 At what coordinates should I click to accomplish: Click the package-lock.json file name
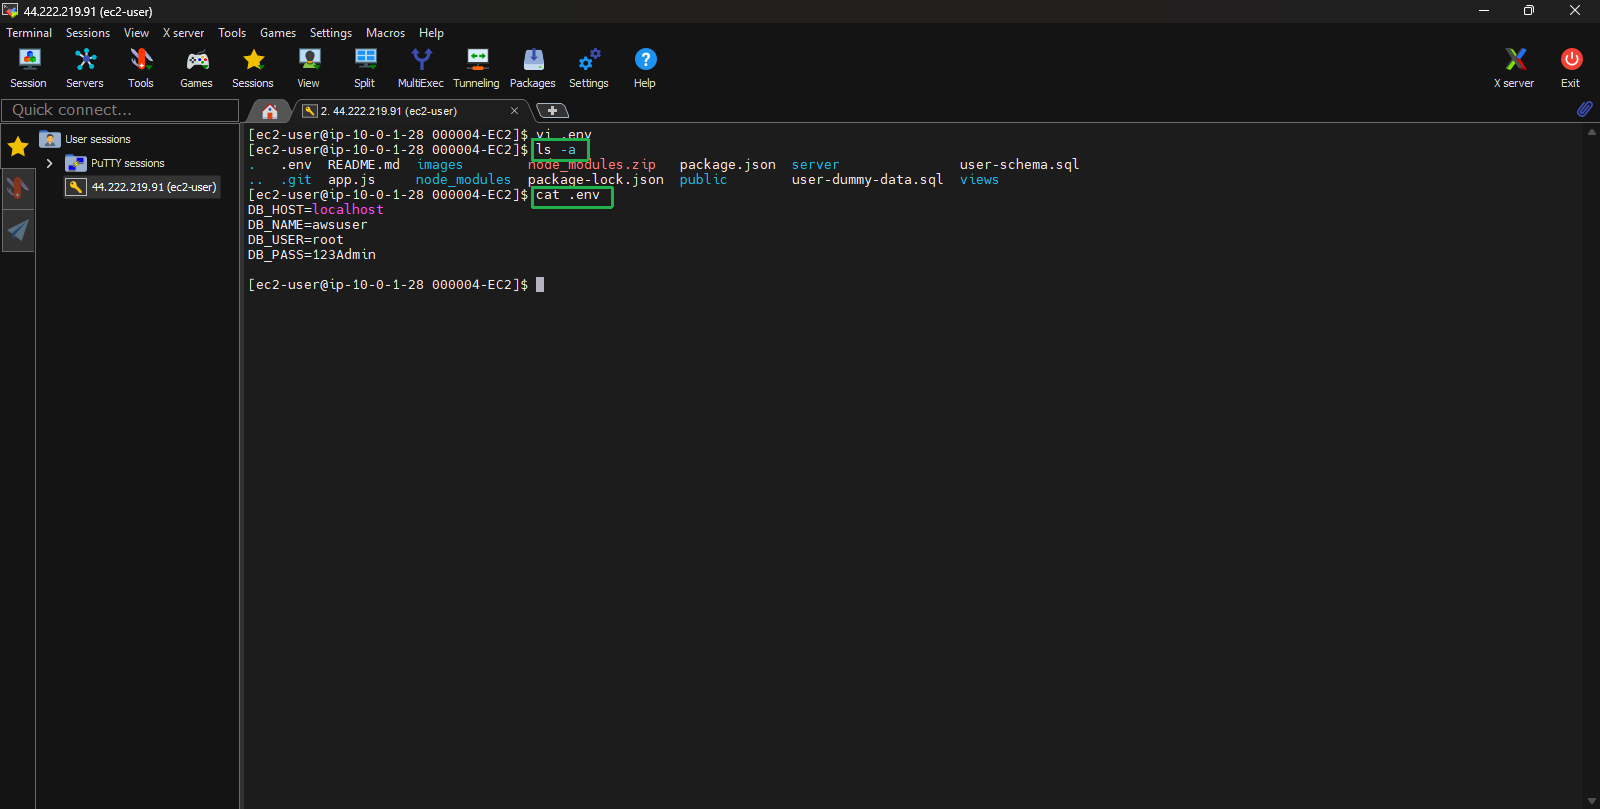(596, 180)
